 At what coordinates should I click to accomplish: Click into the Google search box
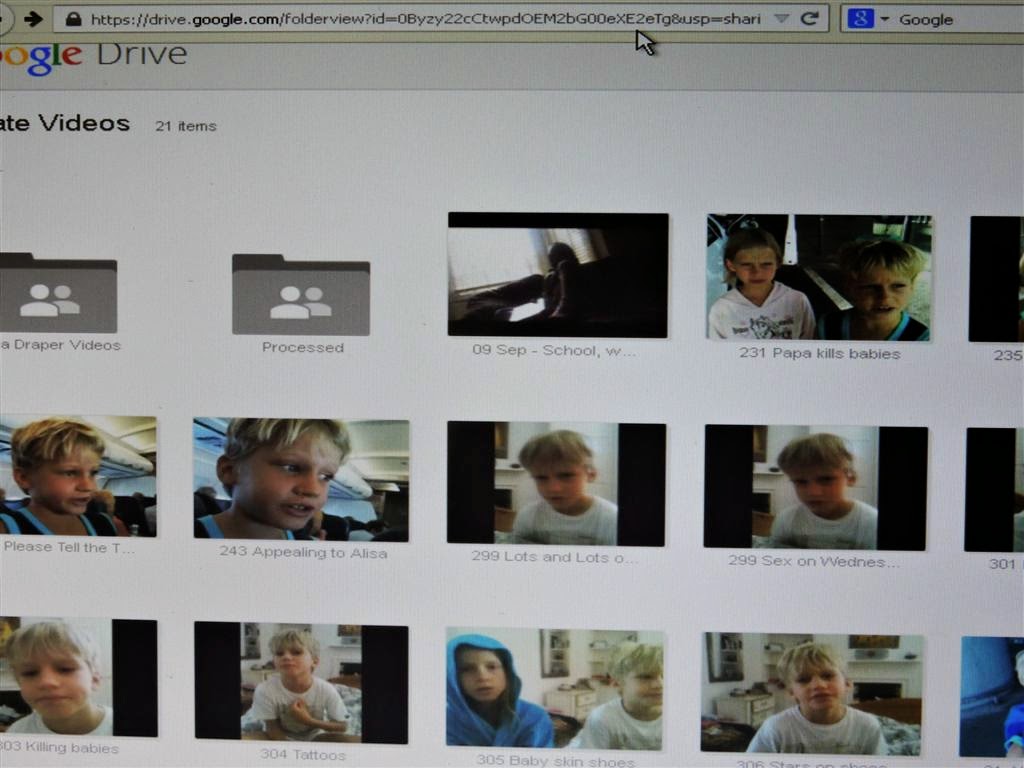point(955,20)
